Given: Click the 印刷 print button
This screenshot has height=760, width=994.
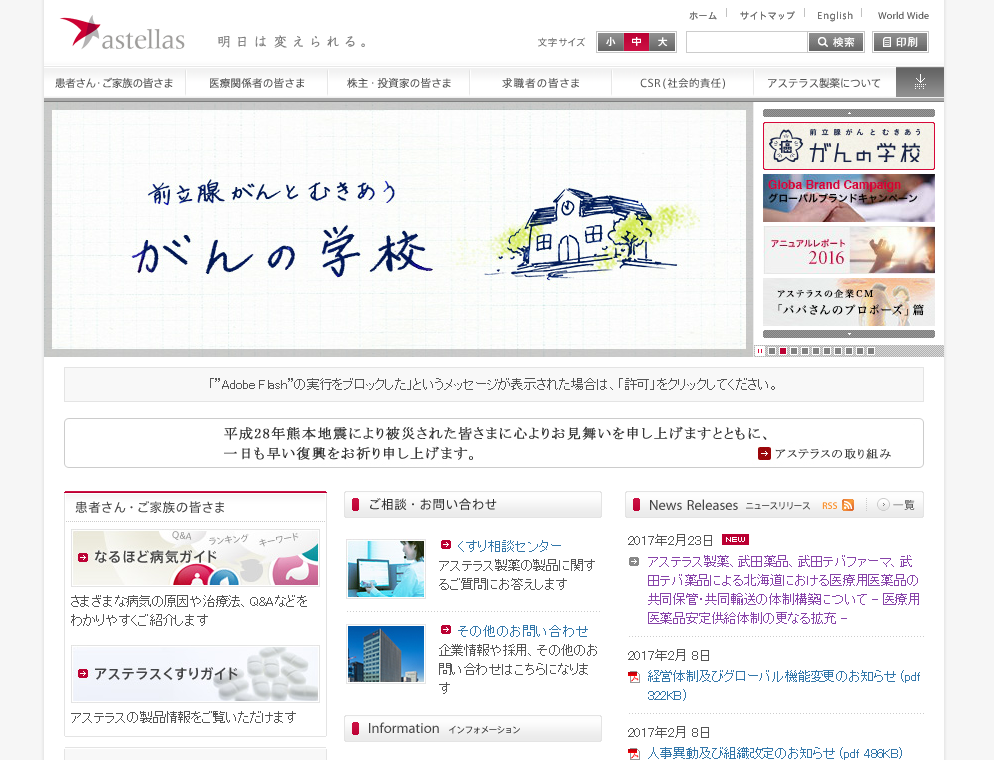Looking at the screenshot, I should [901, 42].
